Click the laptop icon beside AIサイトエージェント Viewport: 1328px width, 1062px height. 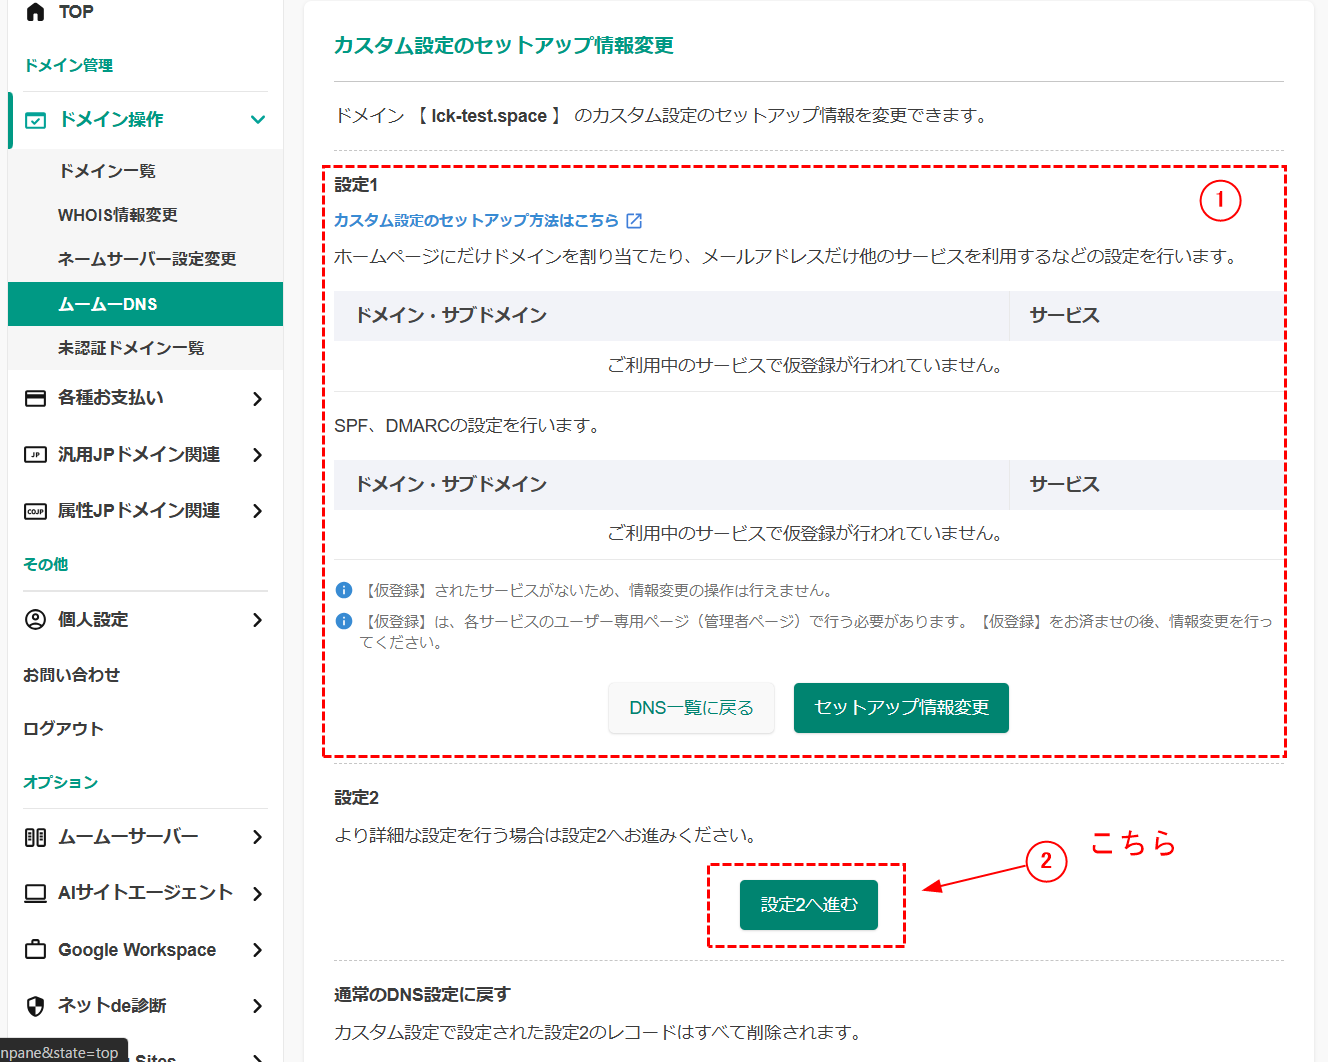(x=35, y=893)
